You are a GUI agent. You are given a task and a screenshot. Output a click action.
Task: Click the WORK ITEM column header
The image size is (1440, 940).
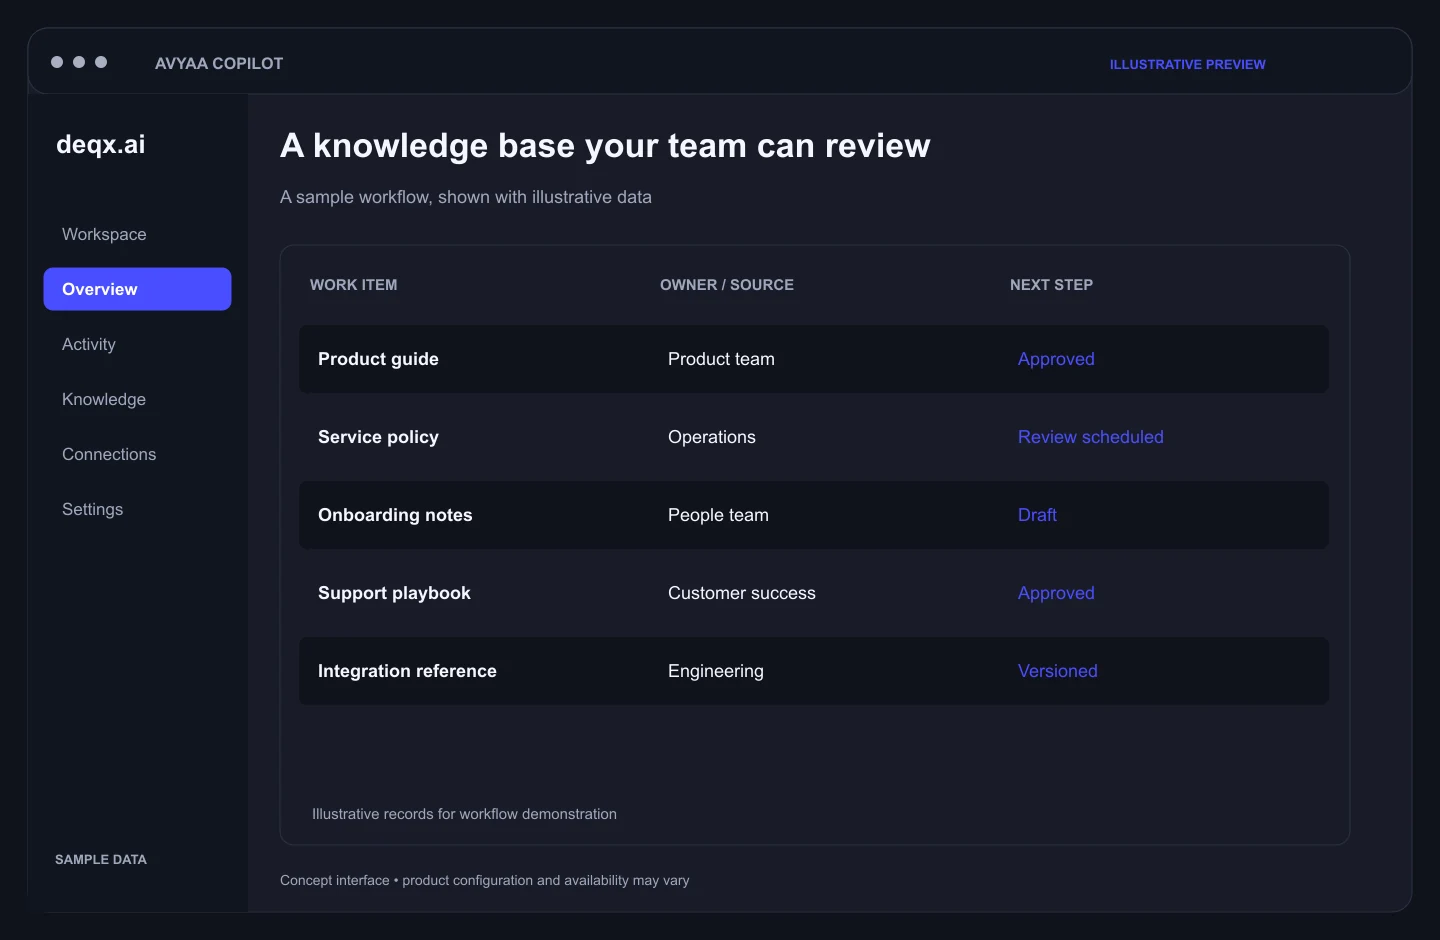pos(354,285)
